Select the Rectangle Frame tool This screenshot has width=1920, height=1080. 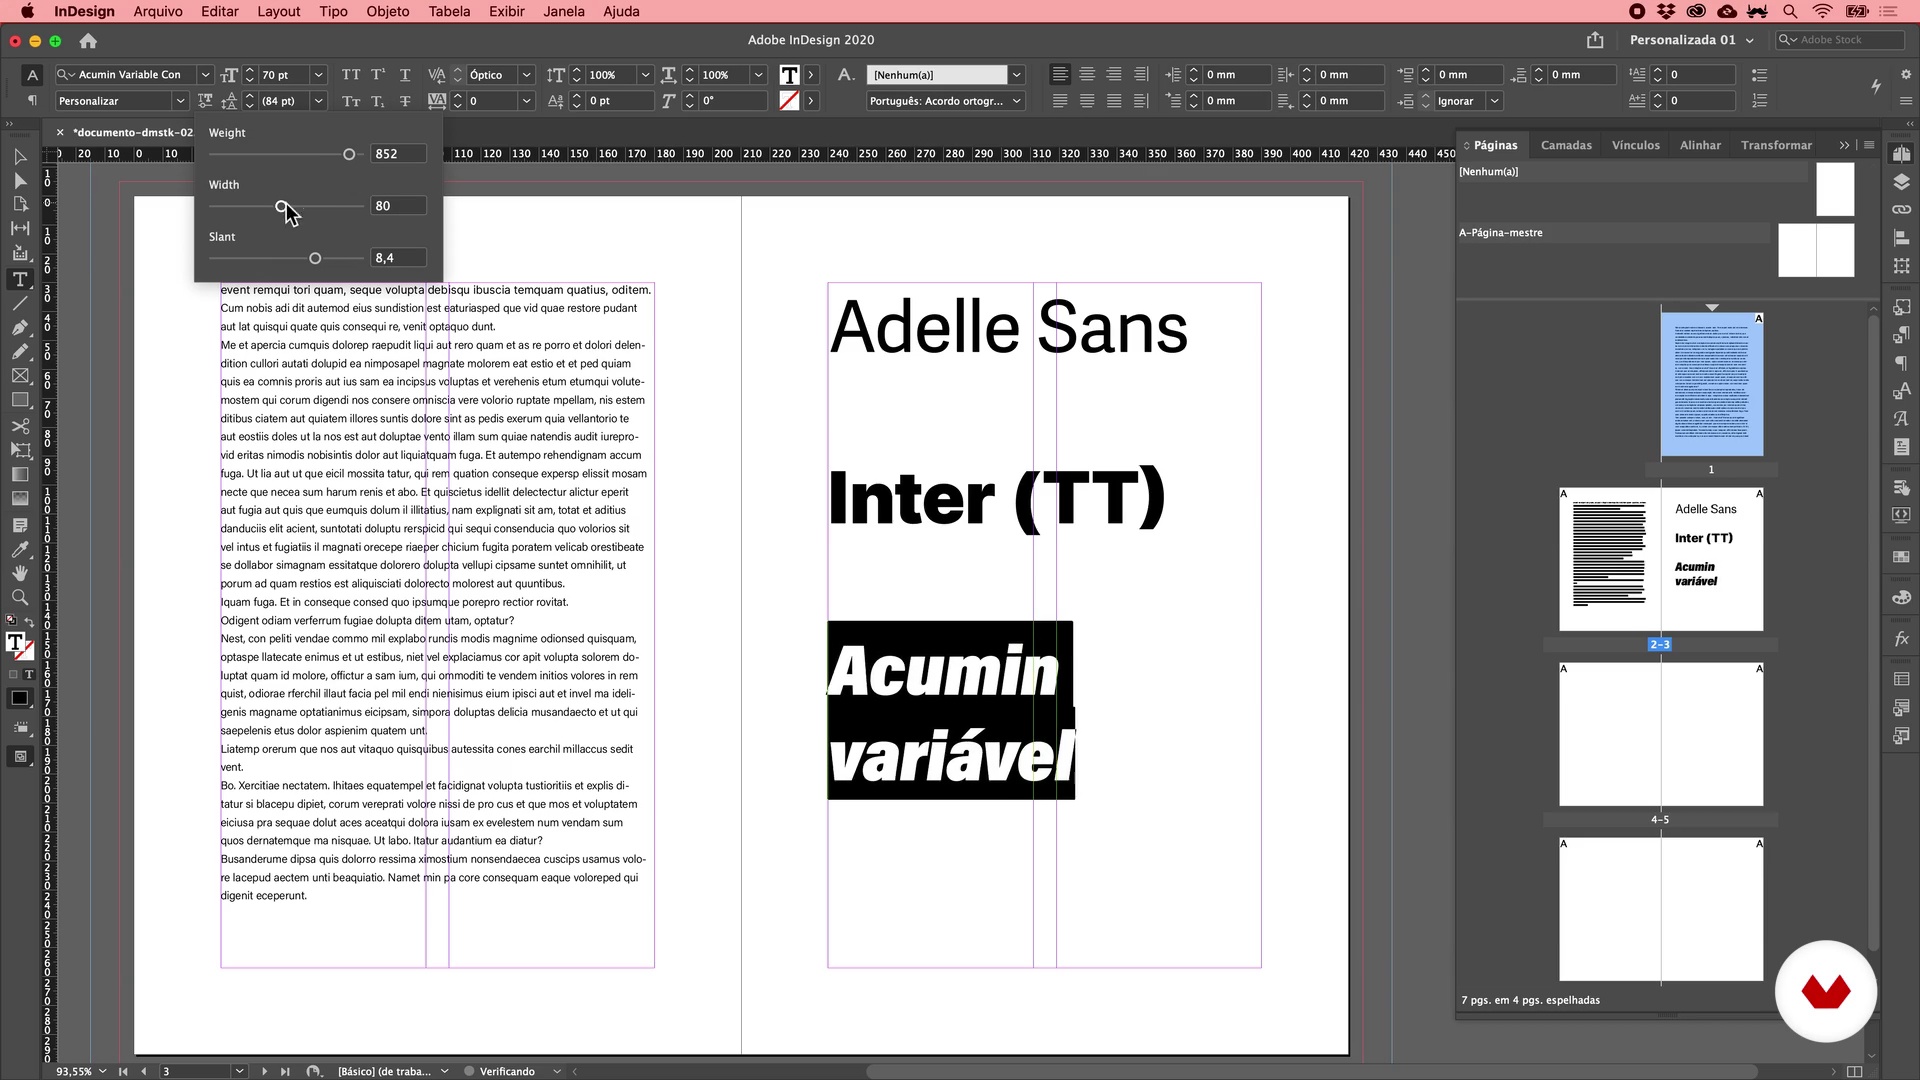(x=19, y=376)
